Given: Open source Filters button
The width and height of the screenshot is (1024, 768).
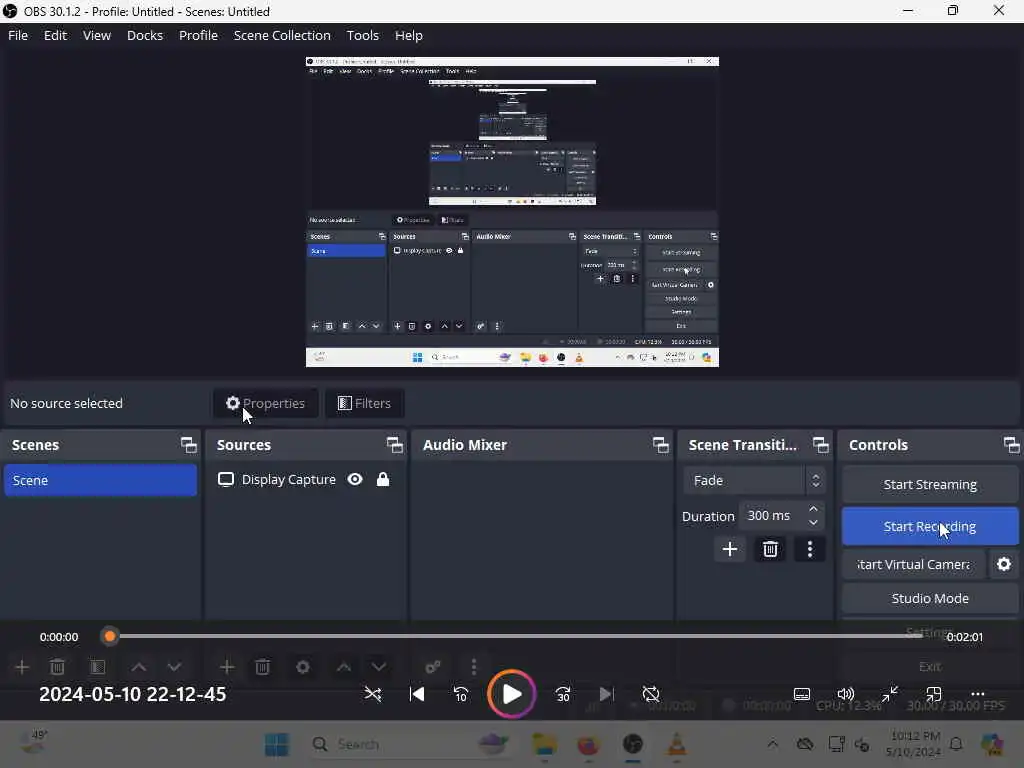Looking at the screenshot, I should tap(364, 404).
